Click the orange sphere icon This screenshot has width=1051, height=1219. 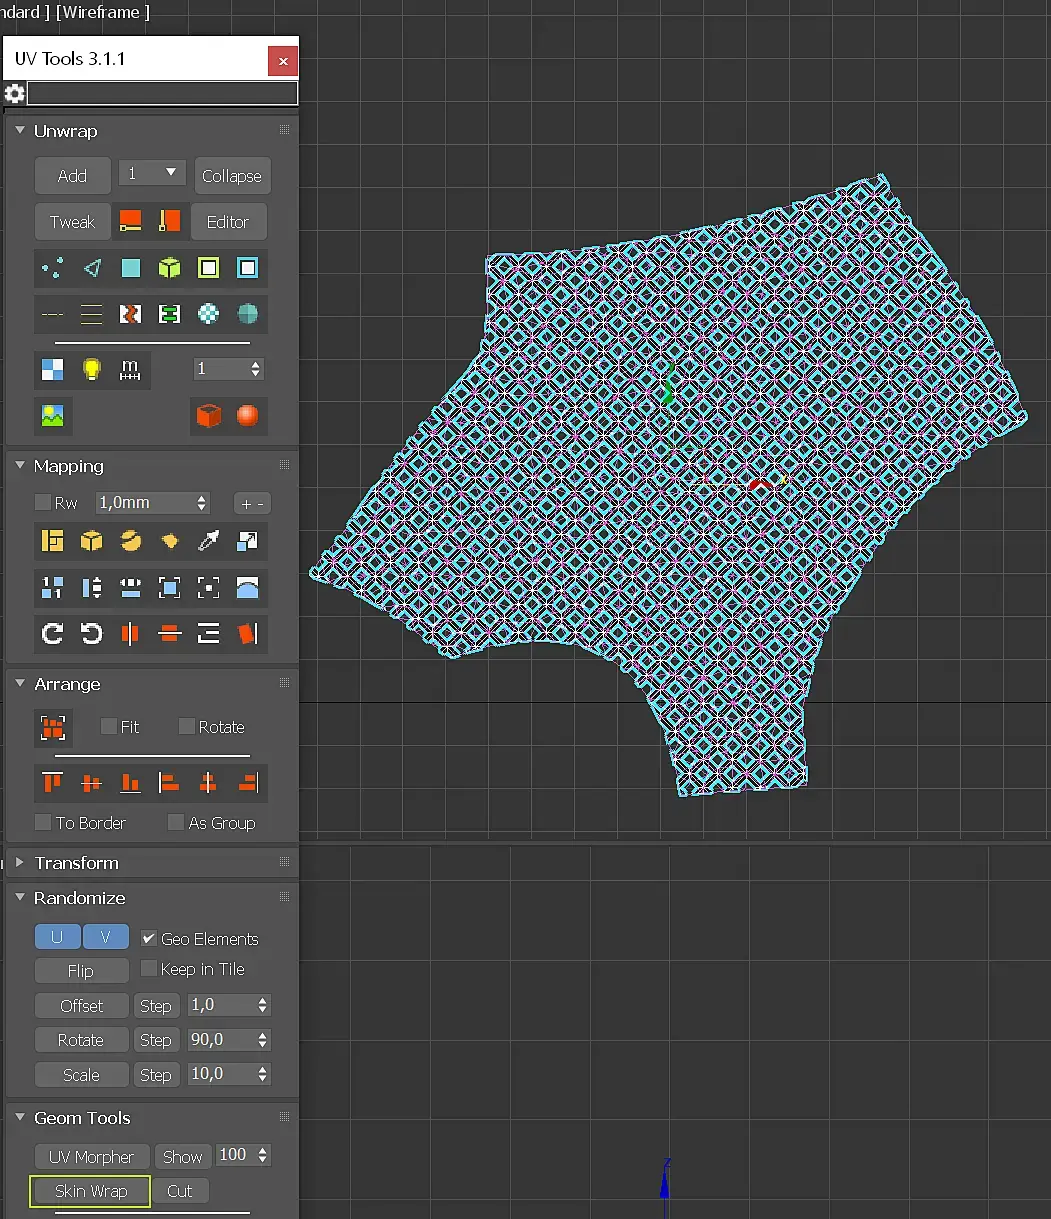(248, 415)
